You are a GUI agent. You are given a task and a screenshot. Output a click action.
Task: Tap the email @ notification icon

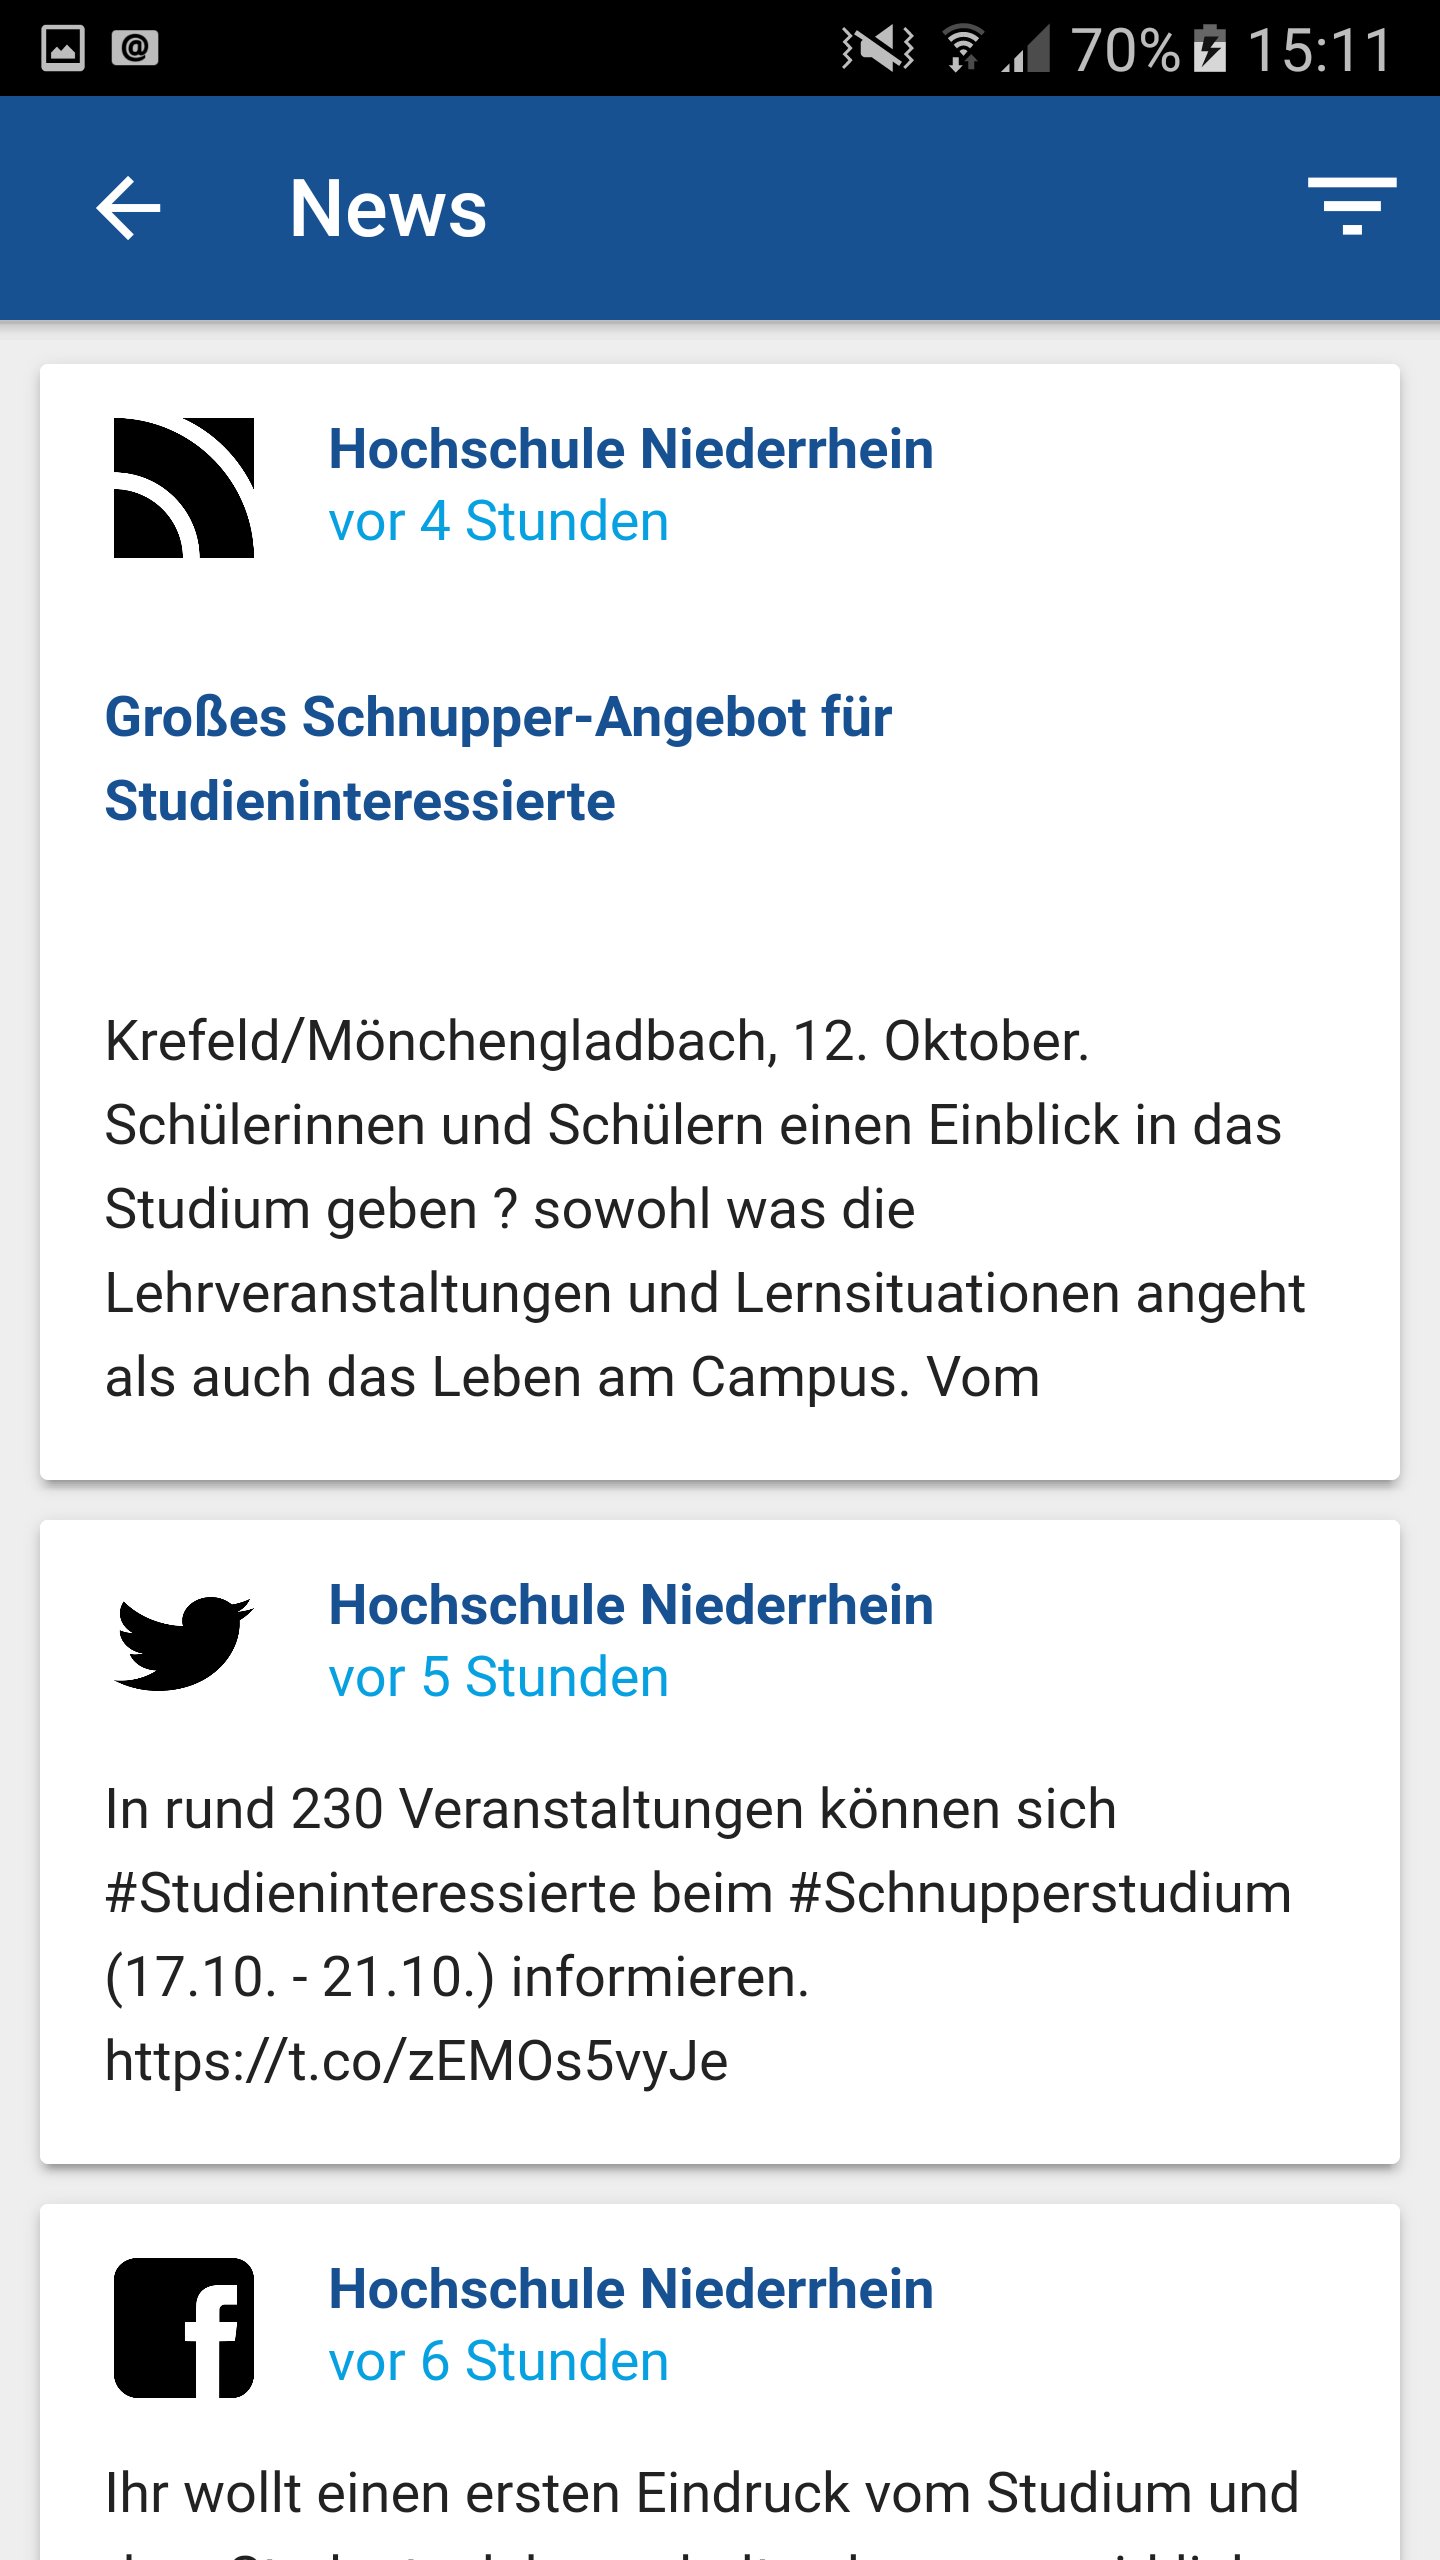135,48
